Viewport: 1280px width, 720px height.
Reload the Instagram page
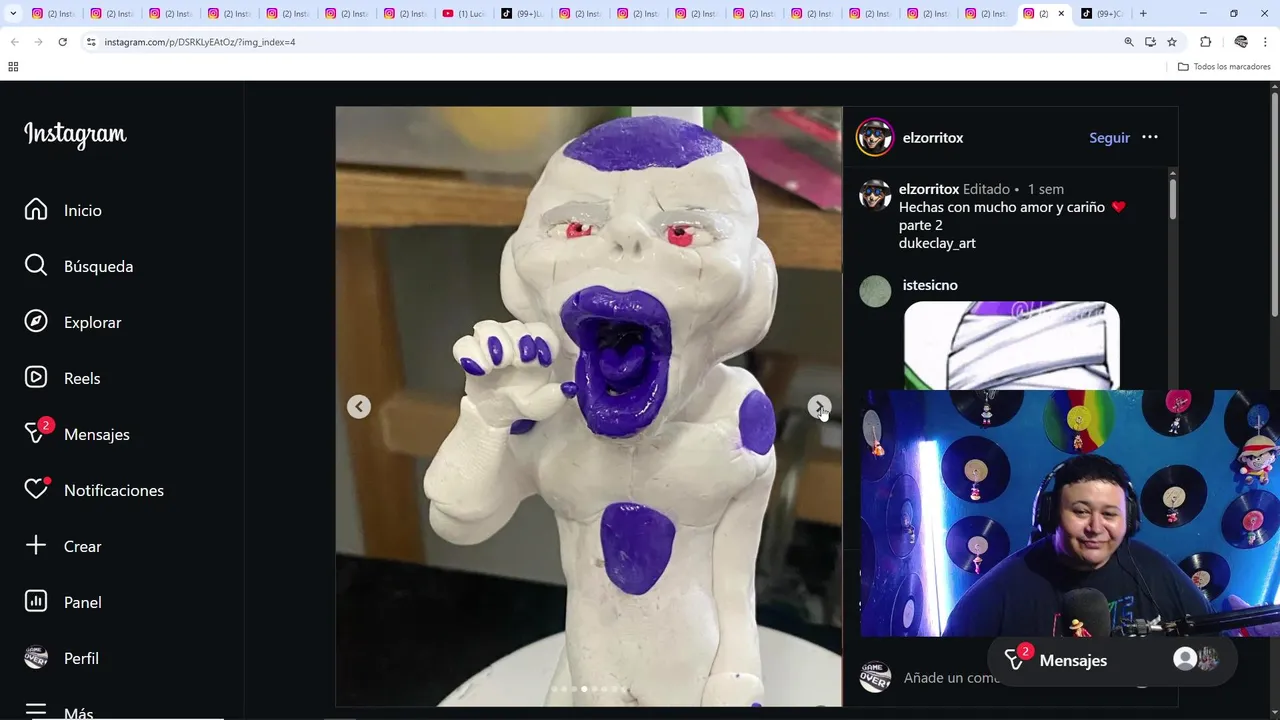coord(62,42)
